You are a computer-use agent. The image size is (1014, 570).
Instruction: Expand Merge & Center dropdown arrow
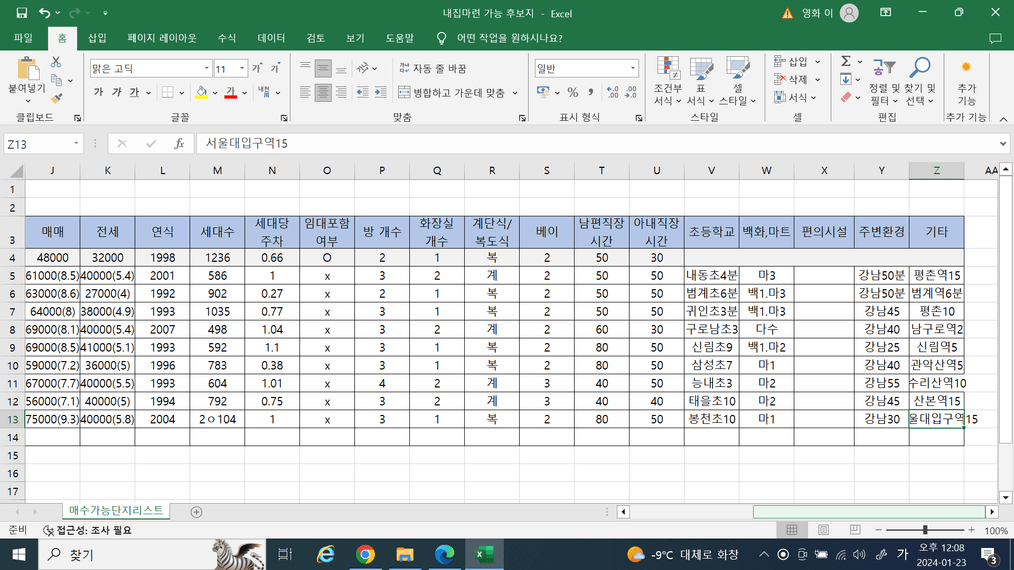click(515, 93)
